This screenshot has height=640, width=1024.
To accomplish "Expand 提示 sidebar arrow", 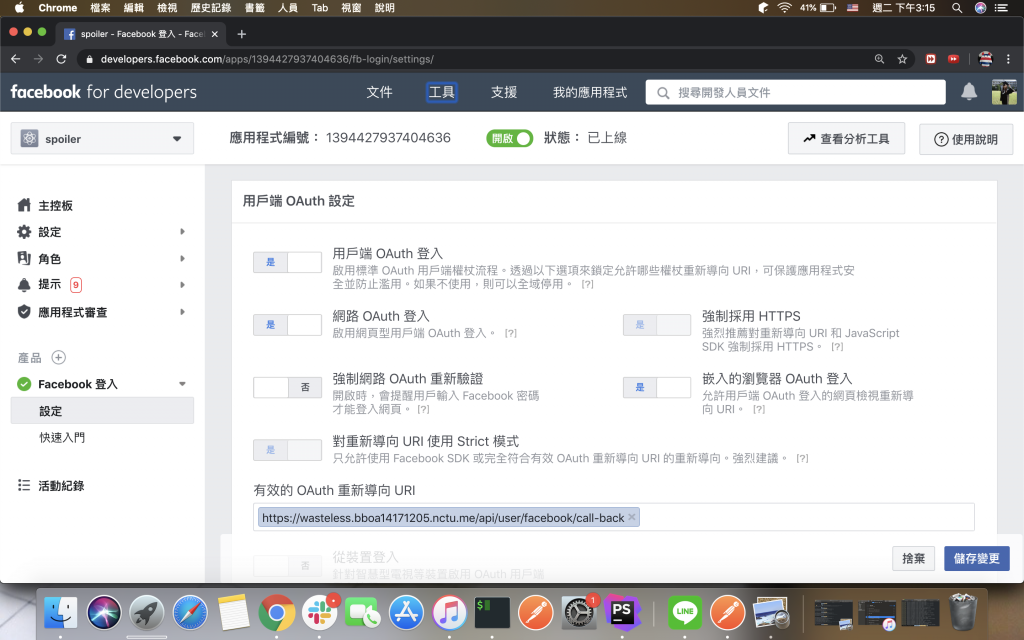I will (x=182, y=285).
